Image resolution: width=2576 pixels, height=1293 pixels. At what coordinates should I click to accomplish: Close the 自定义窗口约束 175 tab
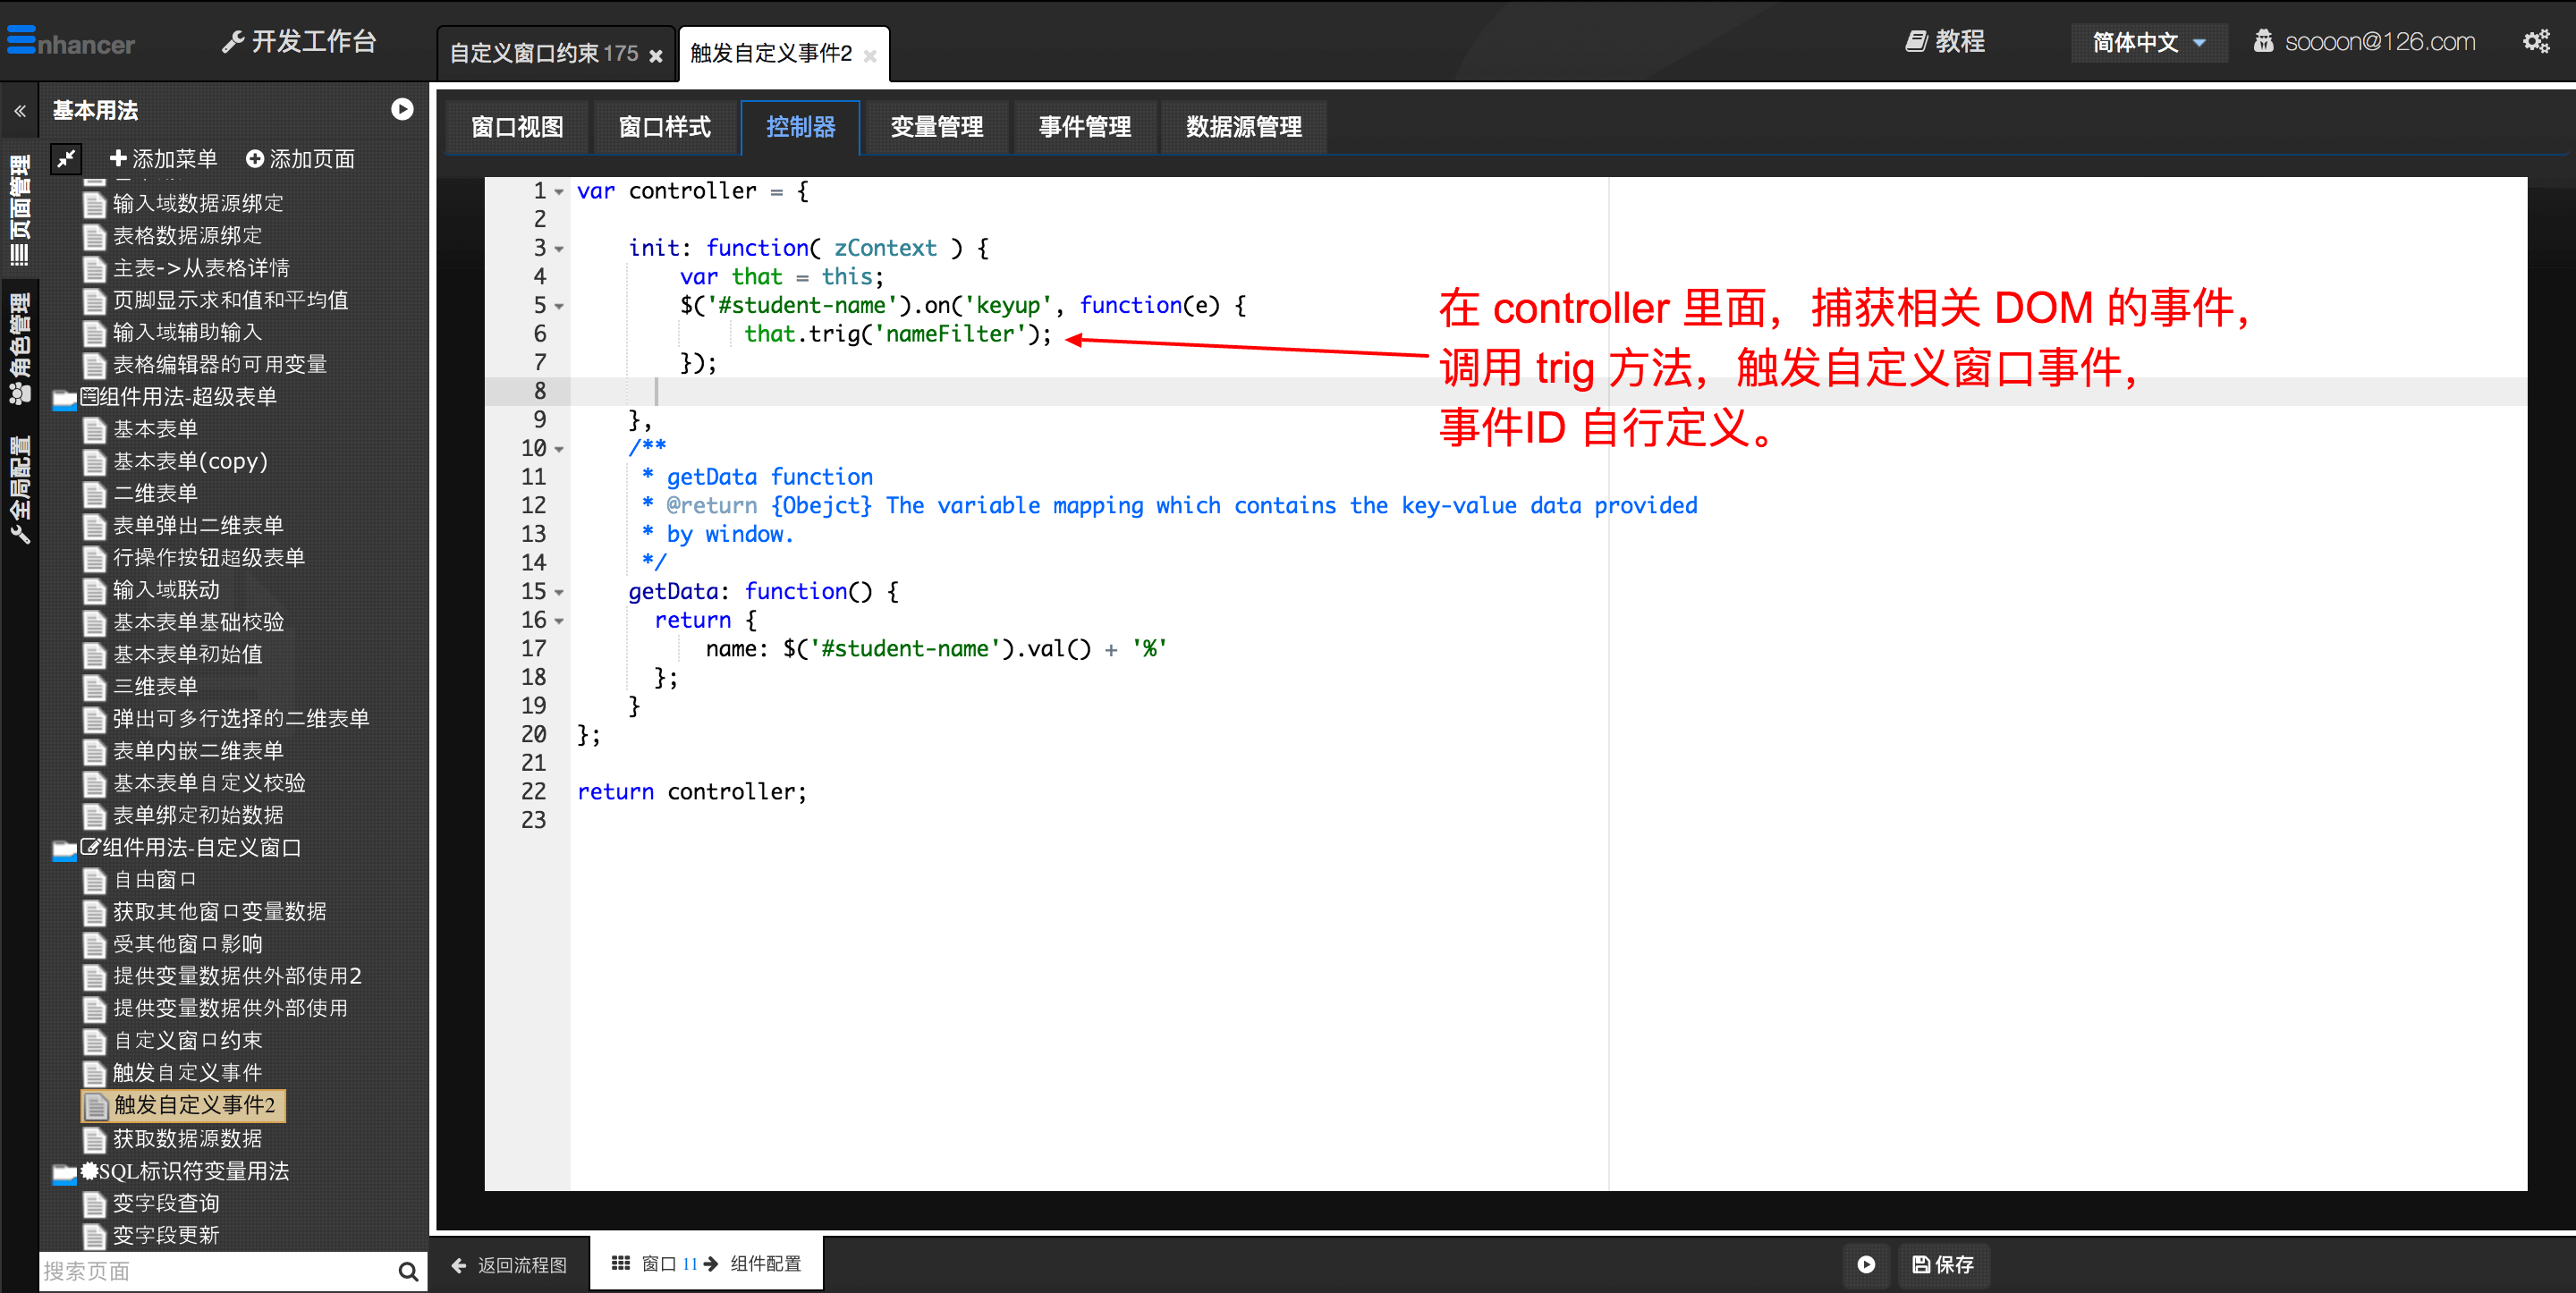(x=656, y=56)
